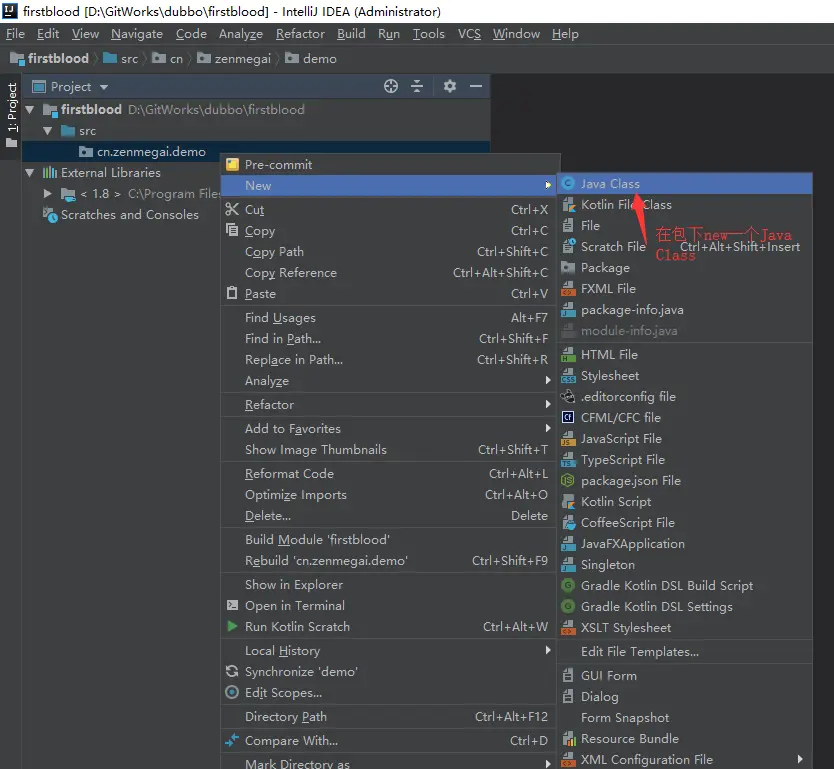
Task: Collapse the firstblood project root node
Action: [x=30, y=110]
